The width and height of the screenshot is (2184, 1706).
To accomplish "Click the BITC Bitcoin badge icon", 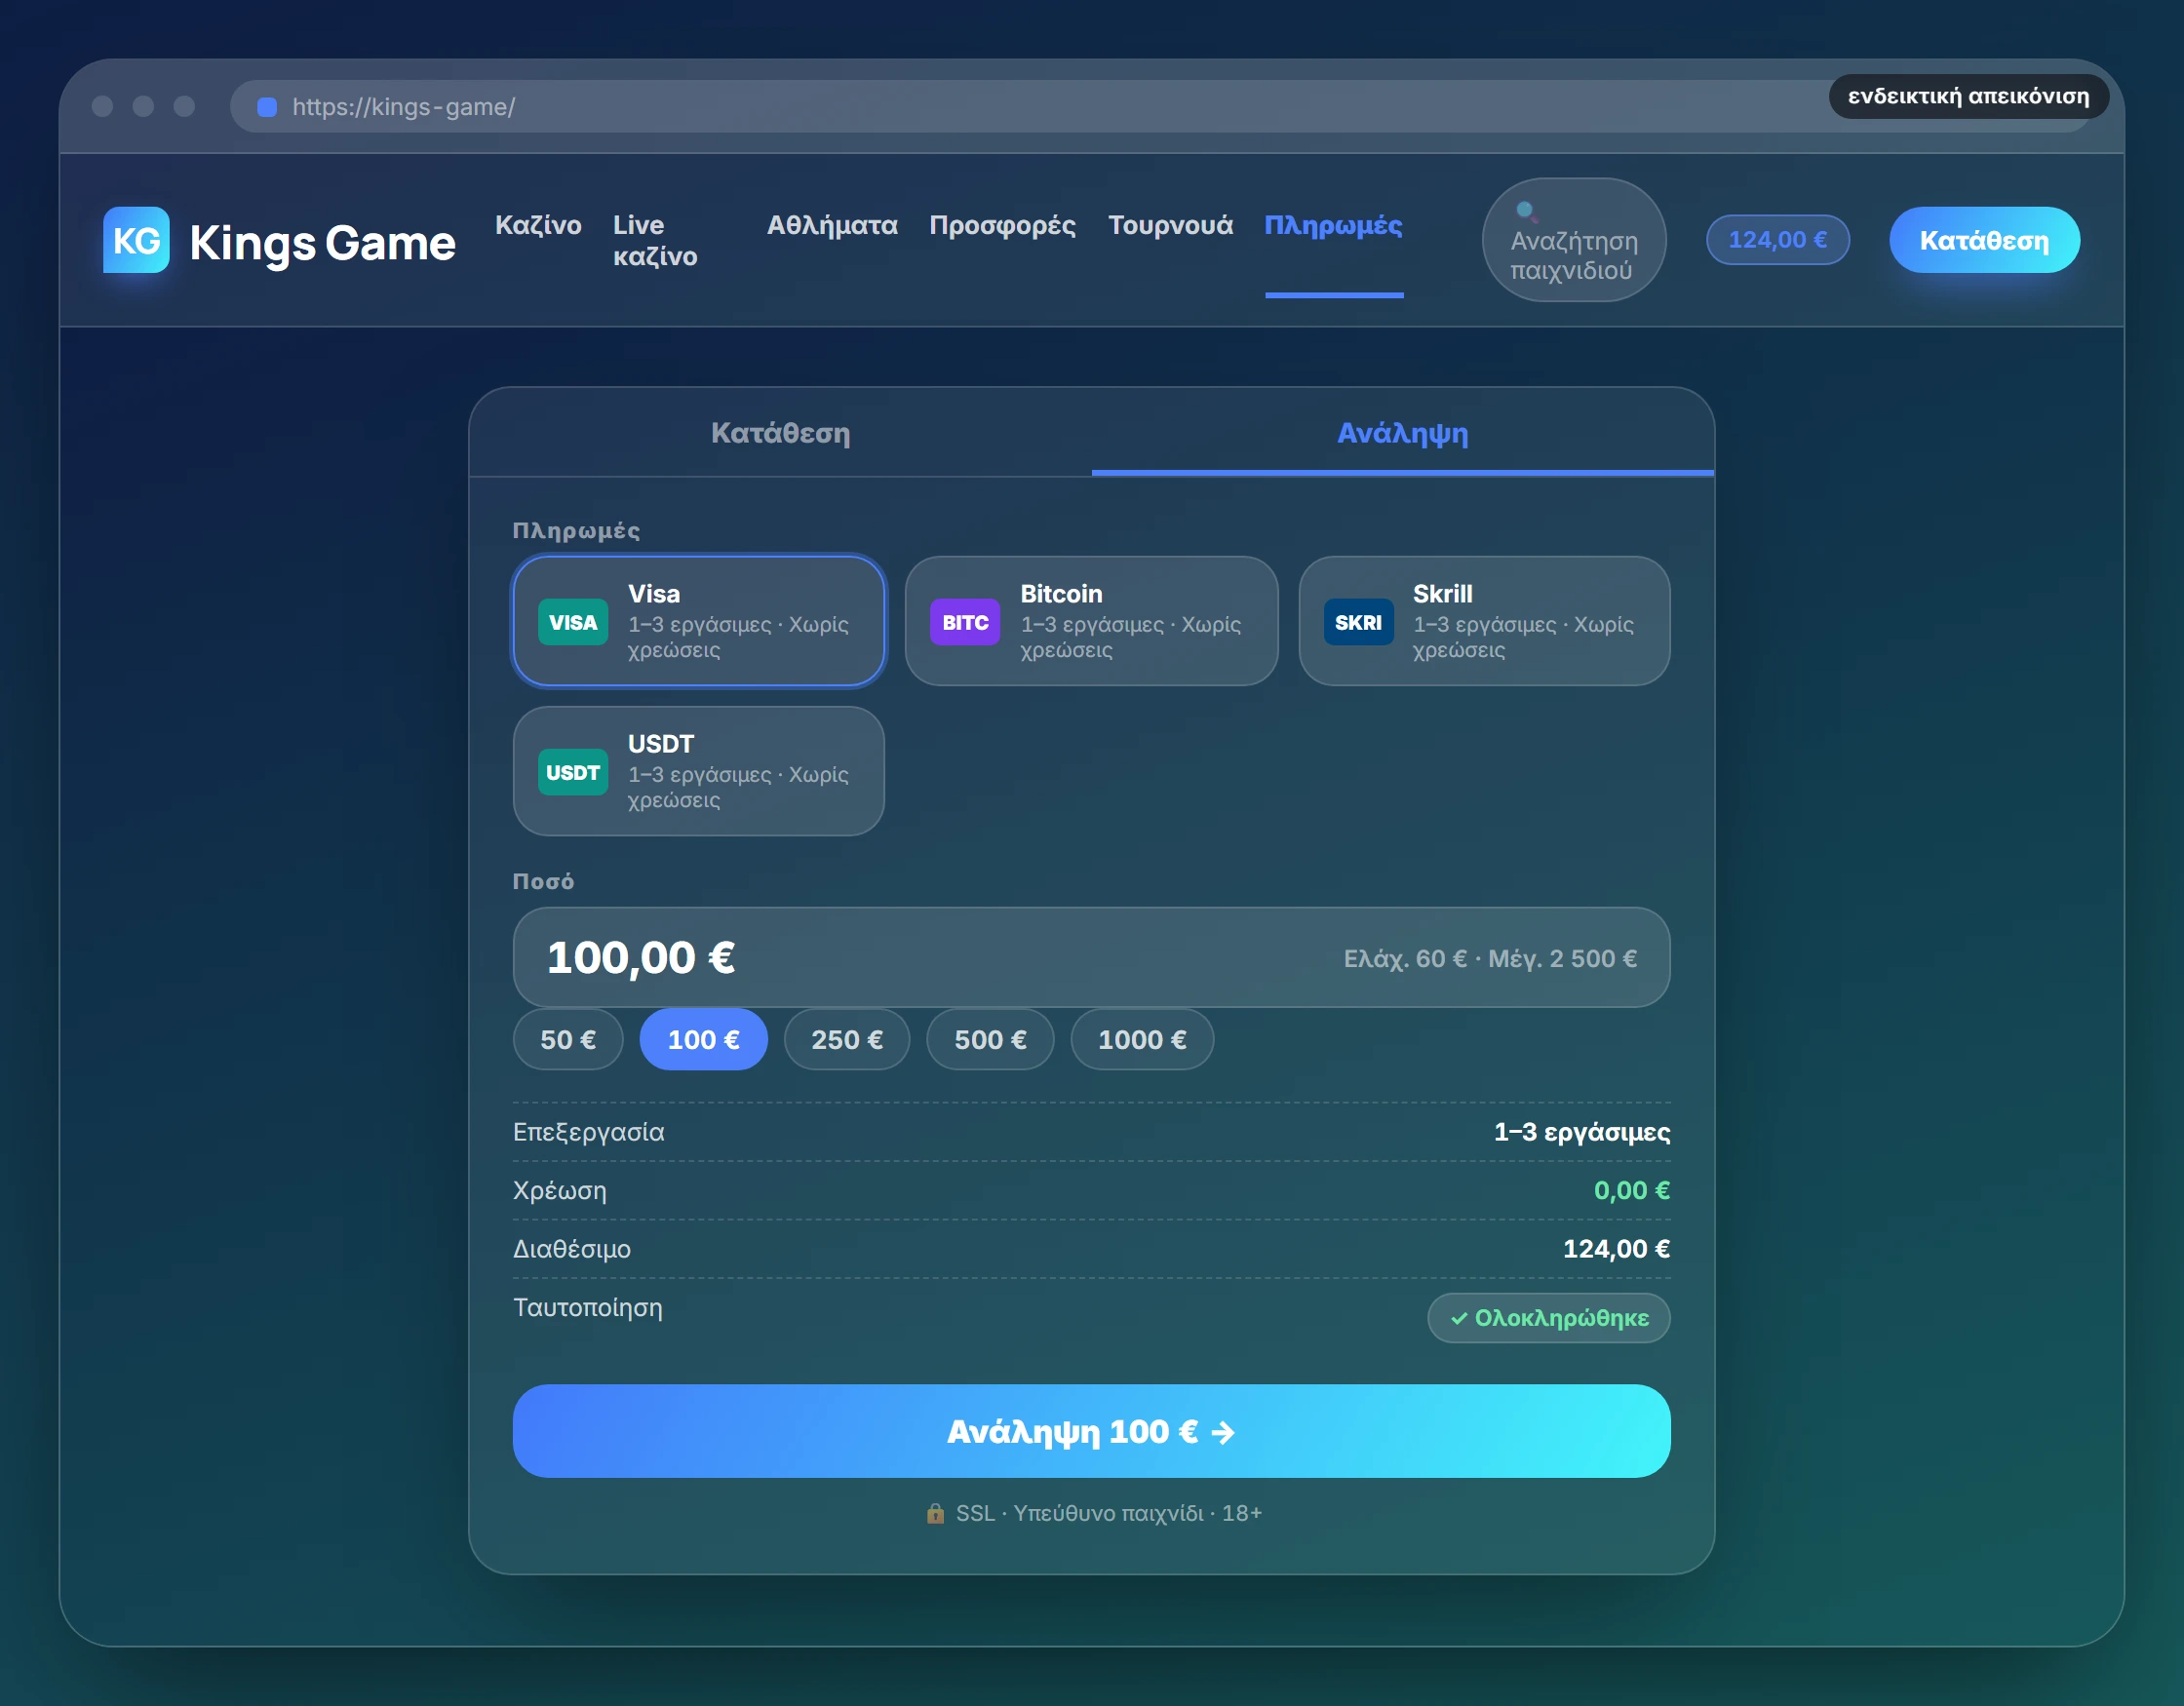I will click(965, 622).
